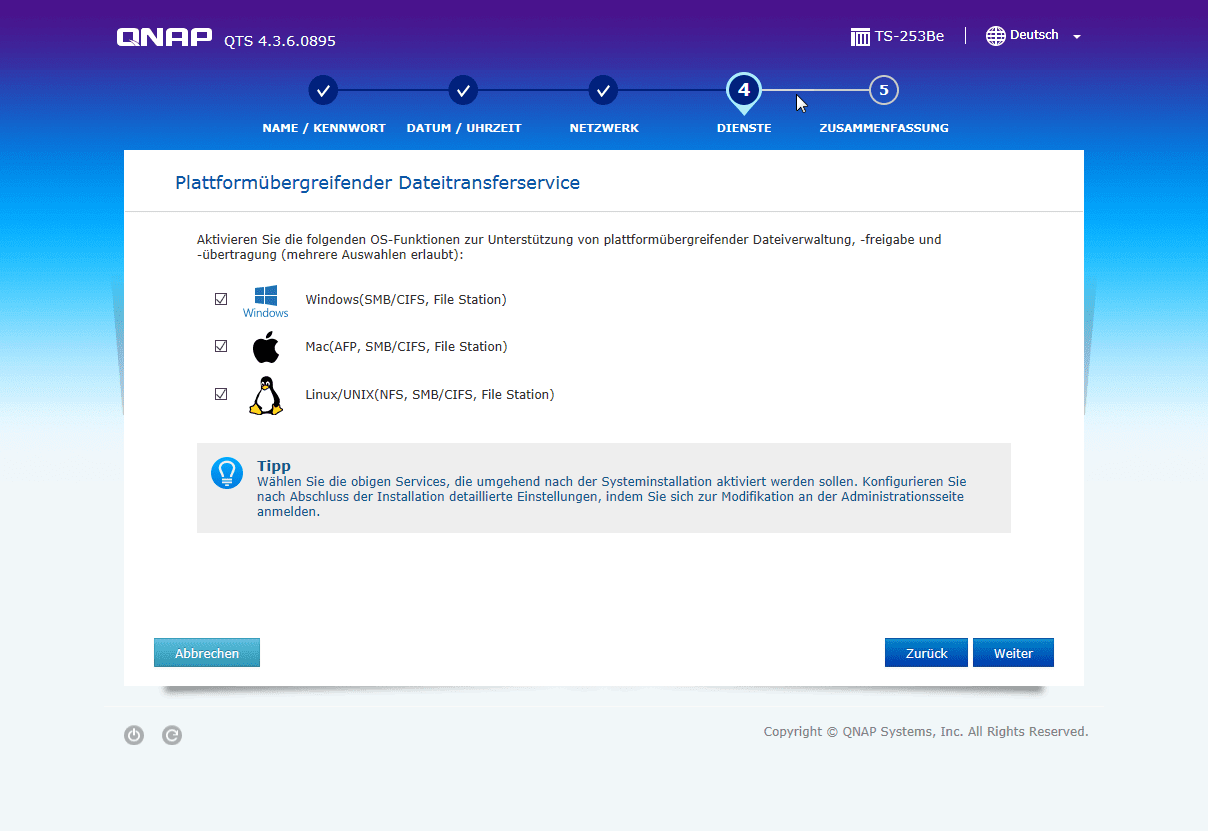Select the step 4 Dienste marker
Screen dimensions: 1208x831
[744, 92]
